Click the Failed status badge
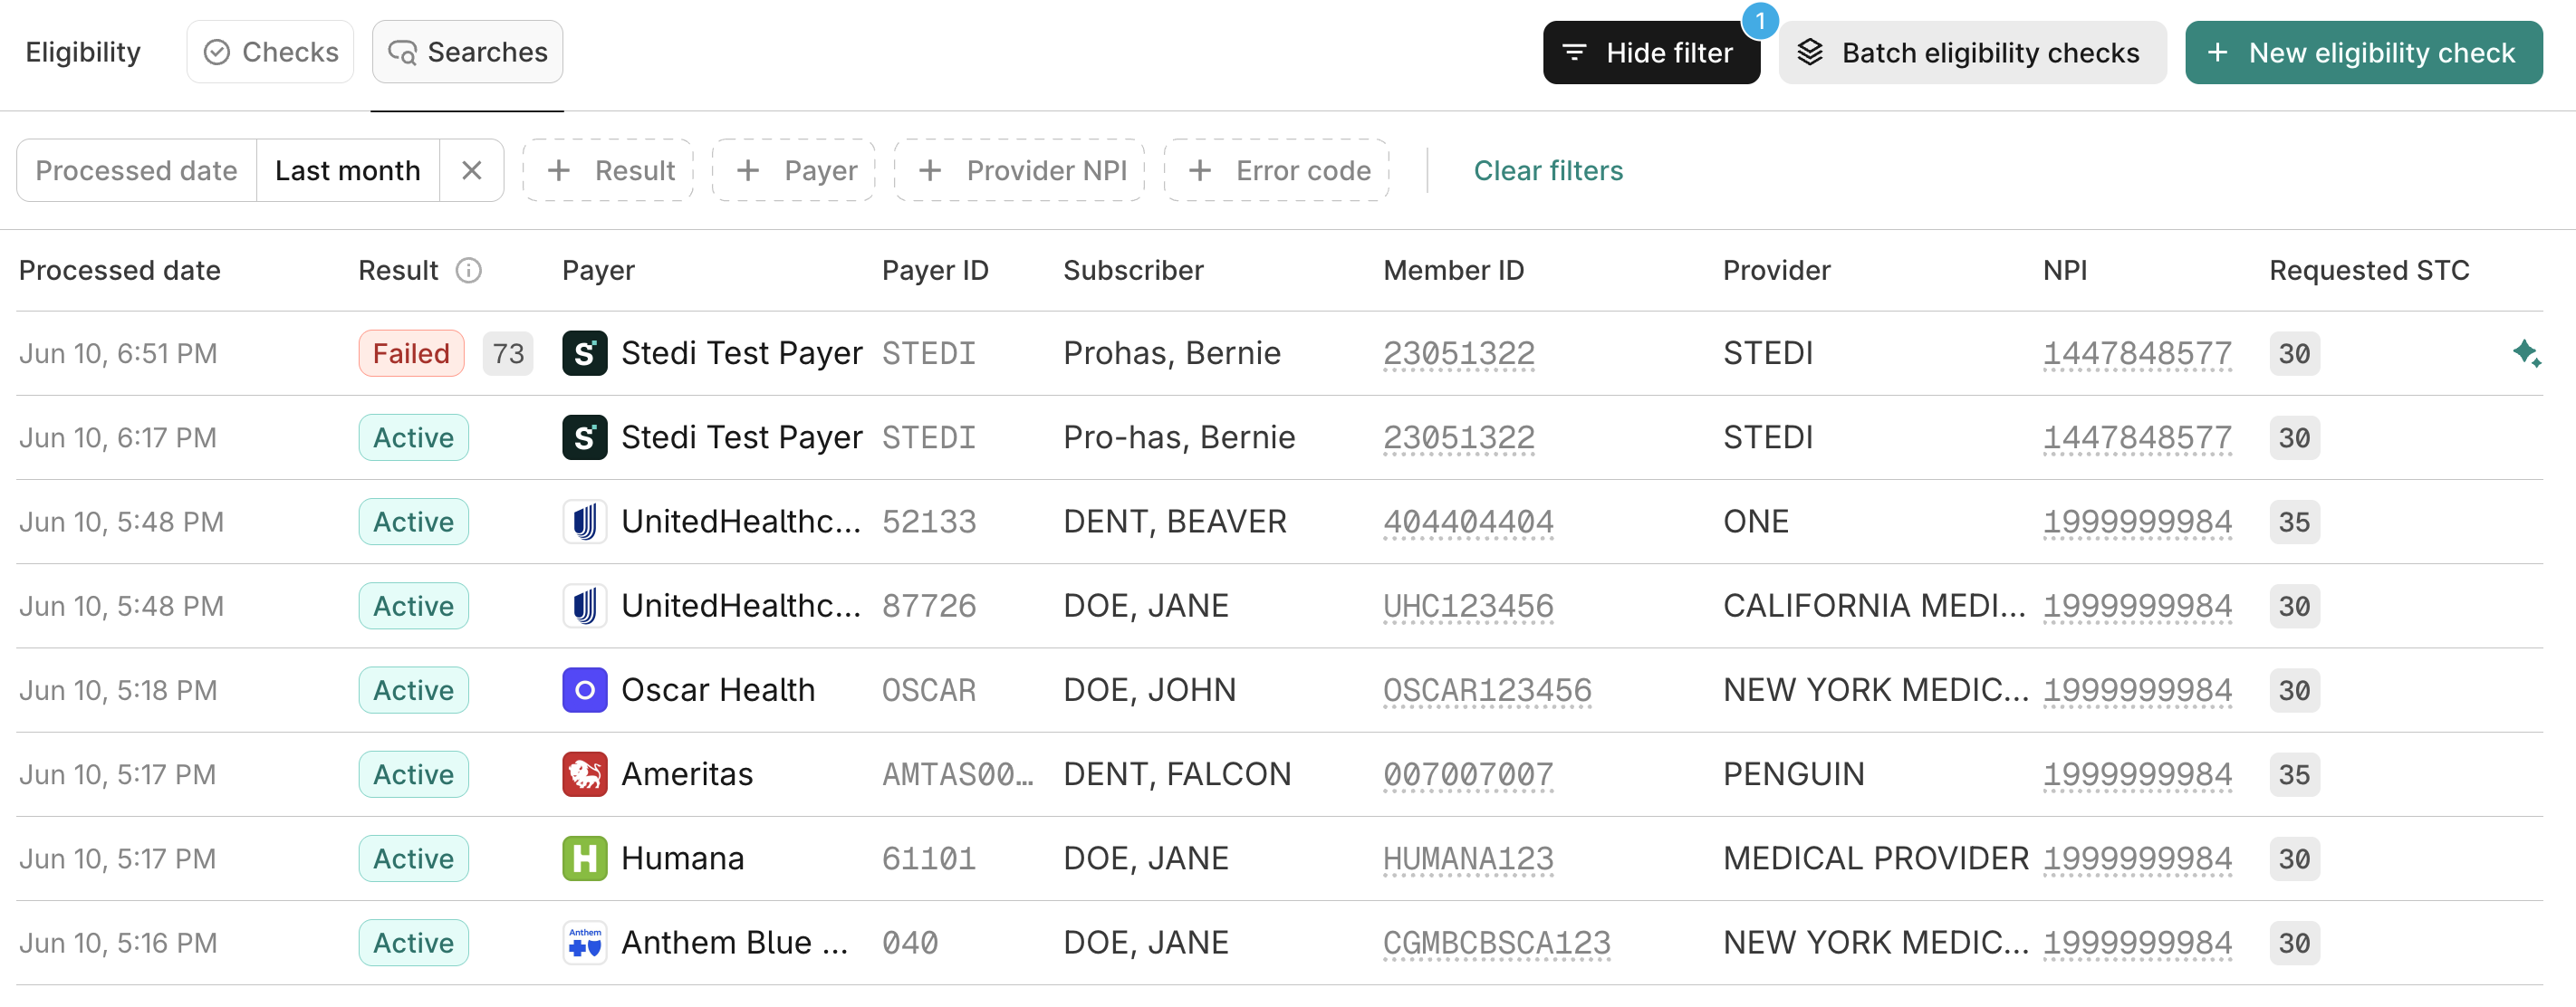2576x1007 pixels. point(411,354)
